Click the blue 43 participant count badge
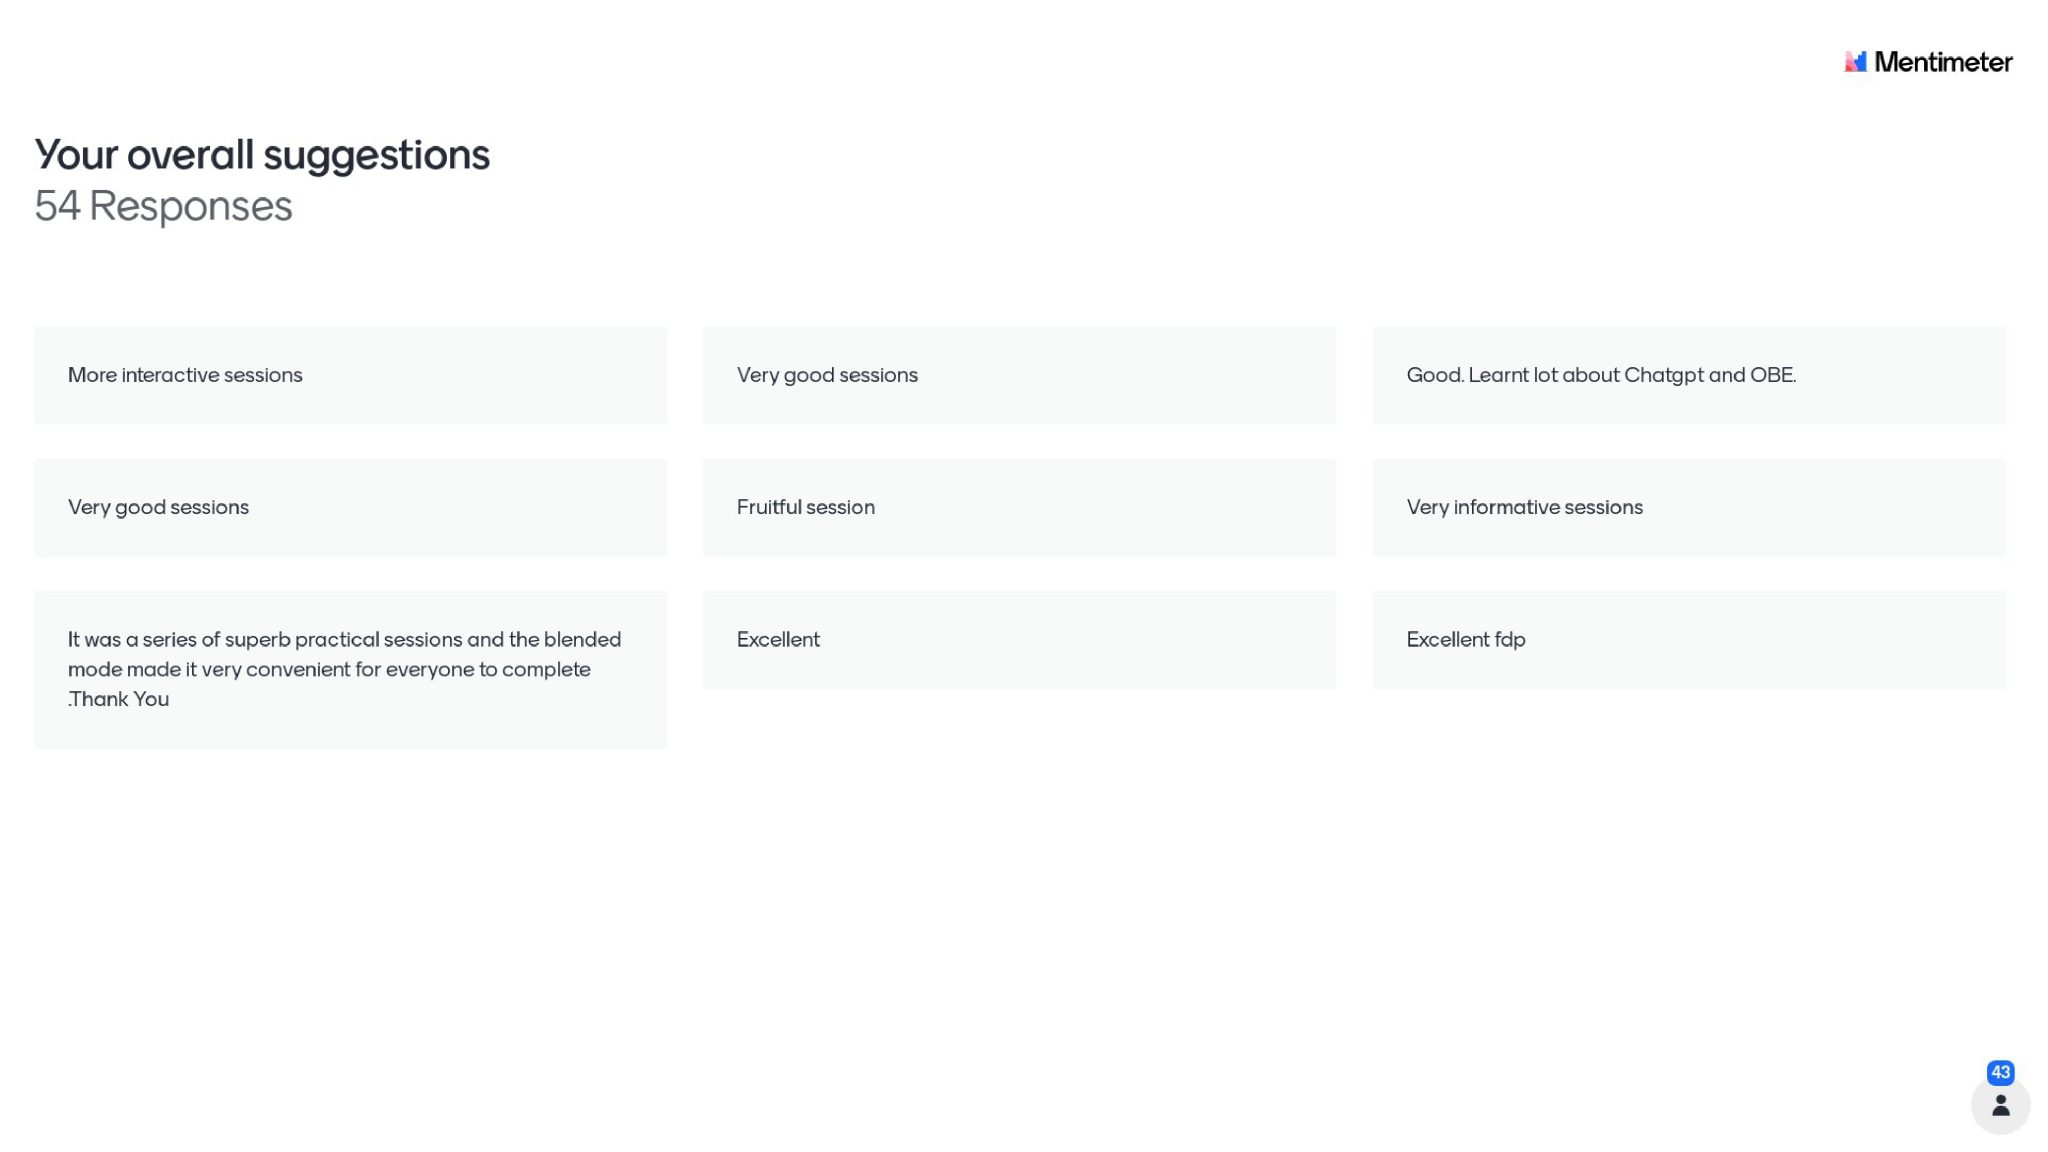This screenshot has height=1152, width=2048. tap(2000, 1072)
